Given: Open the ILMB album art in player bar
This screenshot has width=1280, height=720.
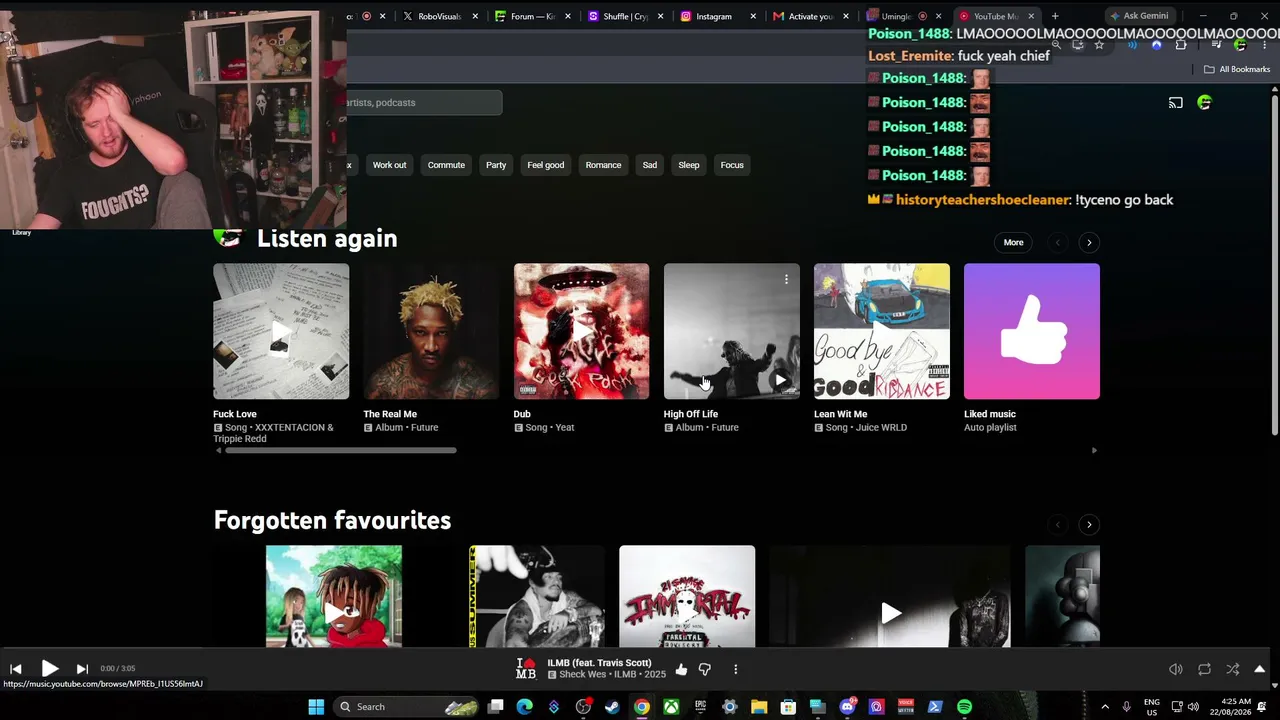Looking at the screenshot, I should coord(526,669).
